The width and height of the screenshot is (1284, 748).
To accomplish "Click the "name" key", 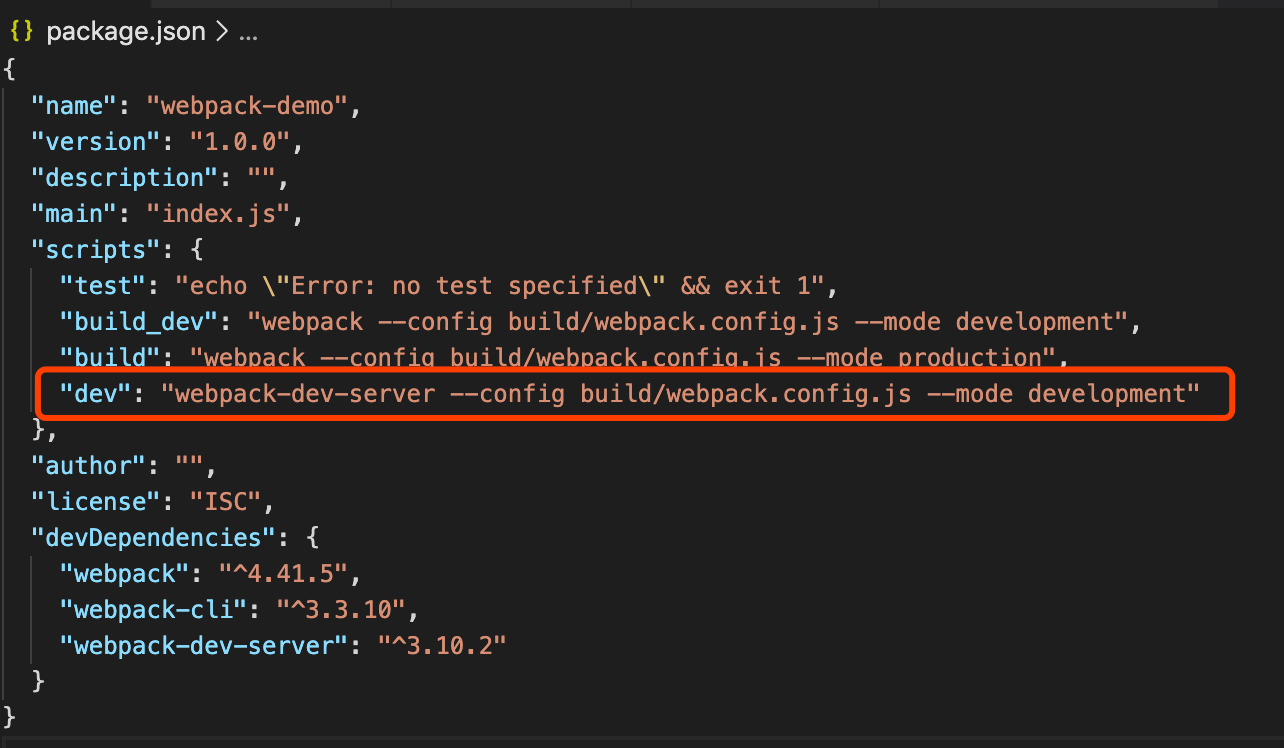I will tap(75, 105).
